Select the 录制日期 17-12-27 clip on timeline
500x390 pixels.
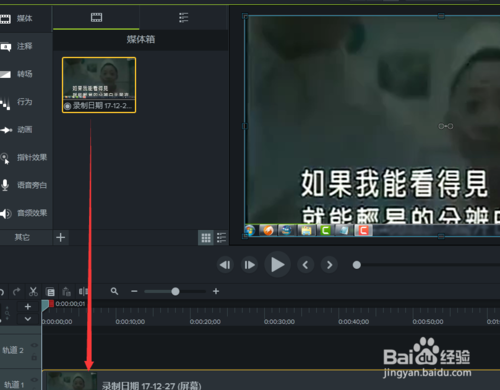[x=271, y=380]
